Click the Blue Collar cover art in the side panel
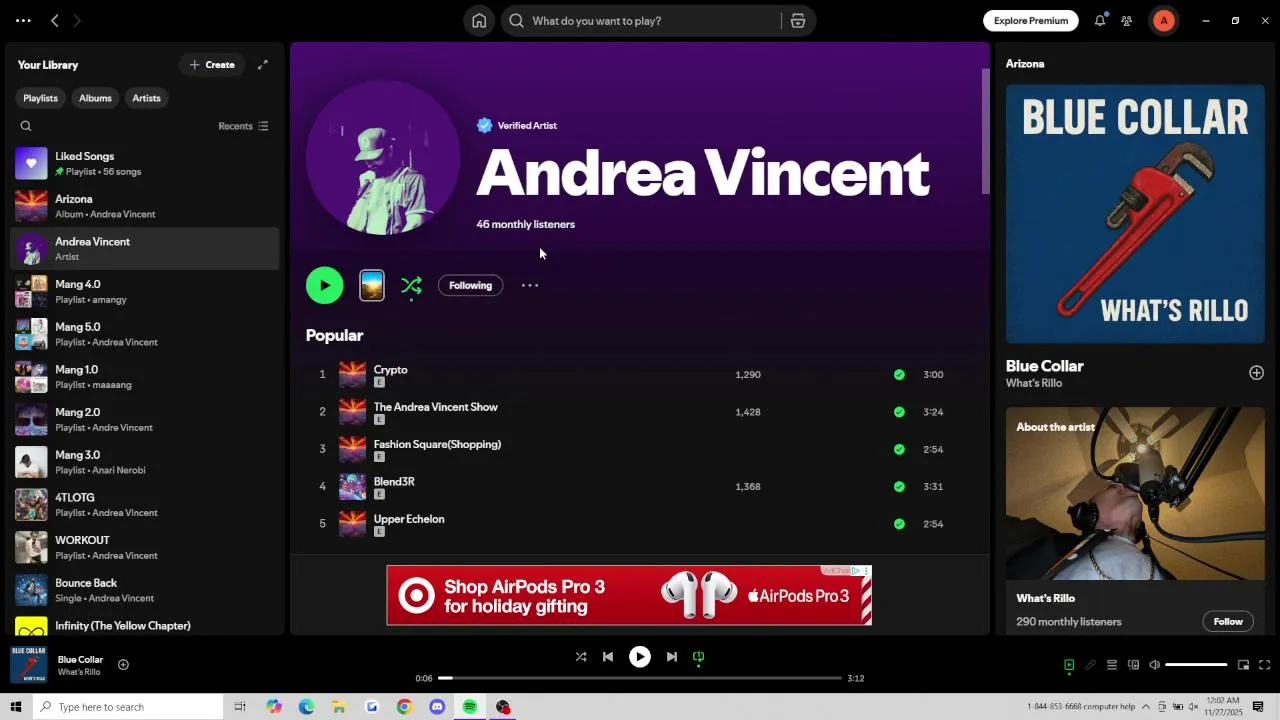The image size is (1280, 720). (x=1135, y=214)
